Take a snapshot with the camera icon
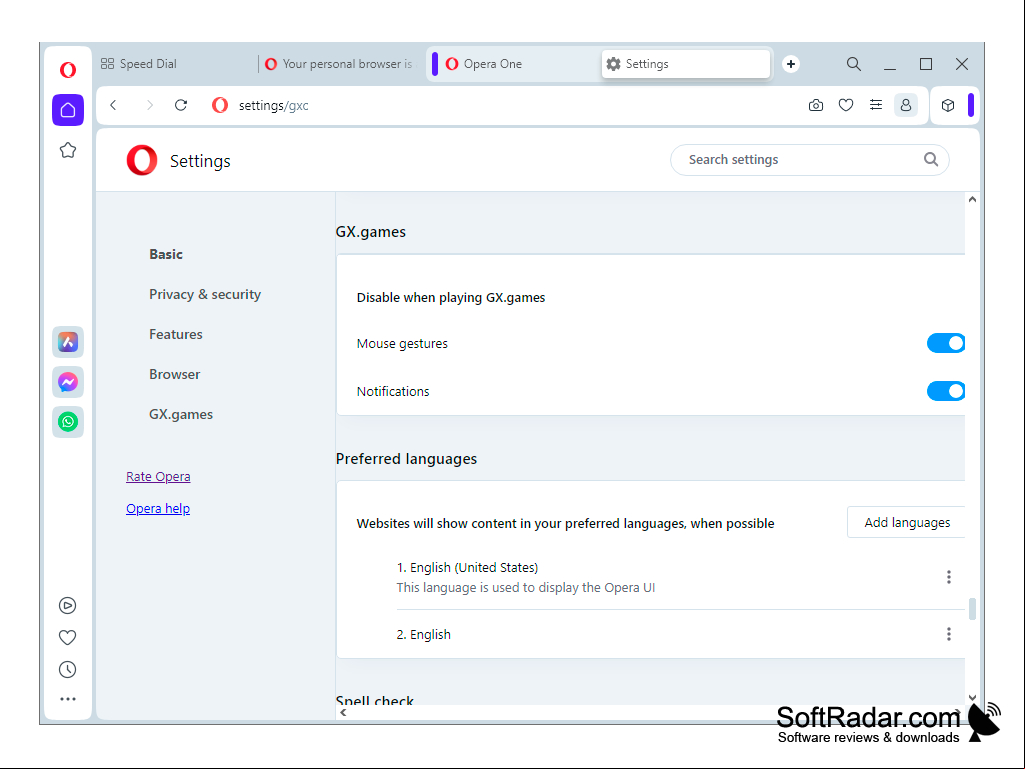The width and height of the screenshot is (1025, 769). (x=816, y=105)
